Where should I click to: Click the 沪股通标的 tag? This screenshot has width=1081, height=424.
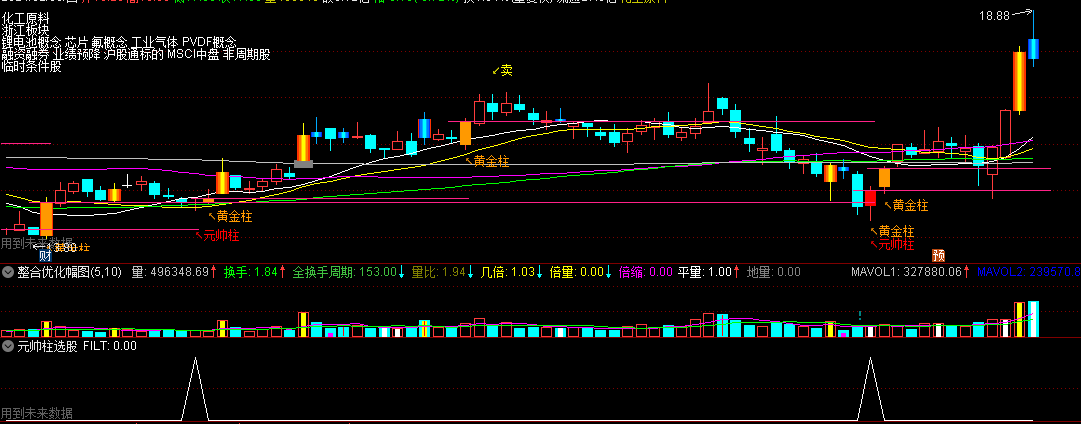click(x=134, y=54)
